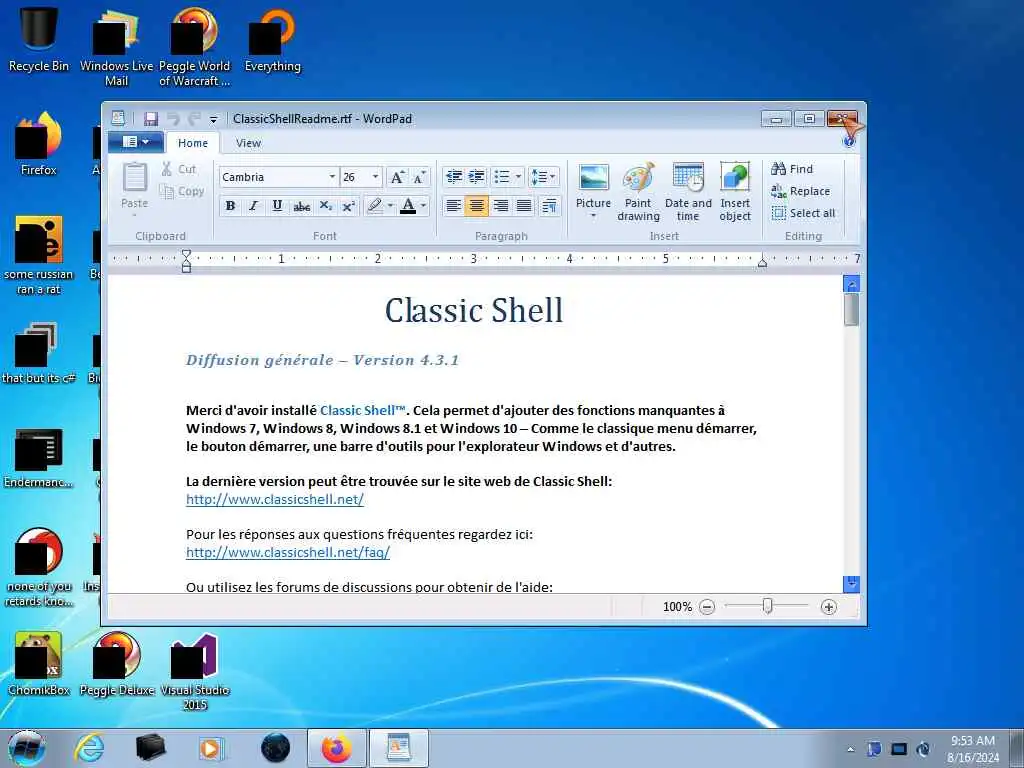Click the zoom in plus button
This screenshot has height=768, width=1024.
[x=829, y=607]
